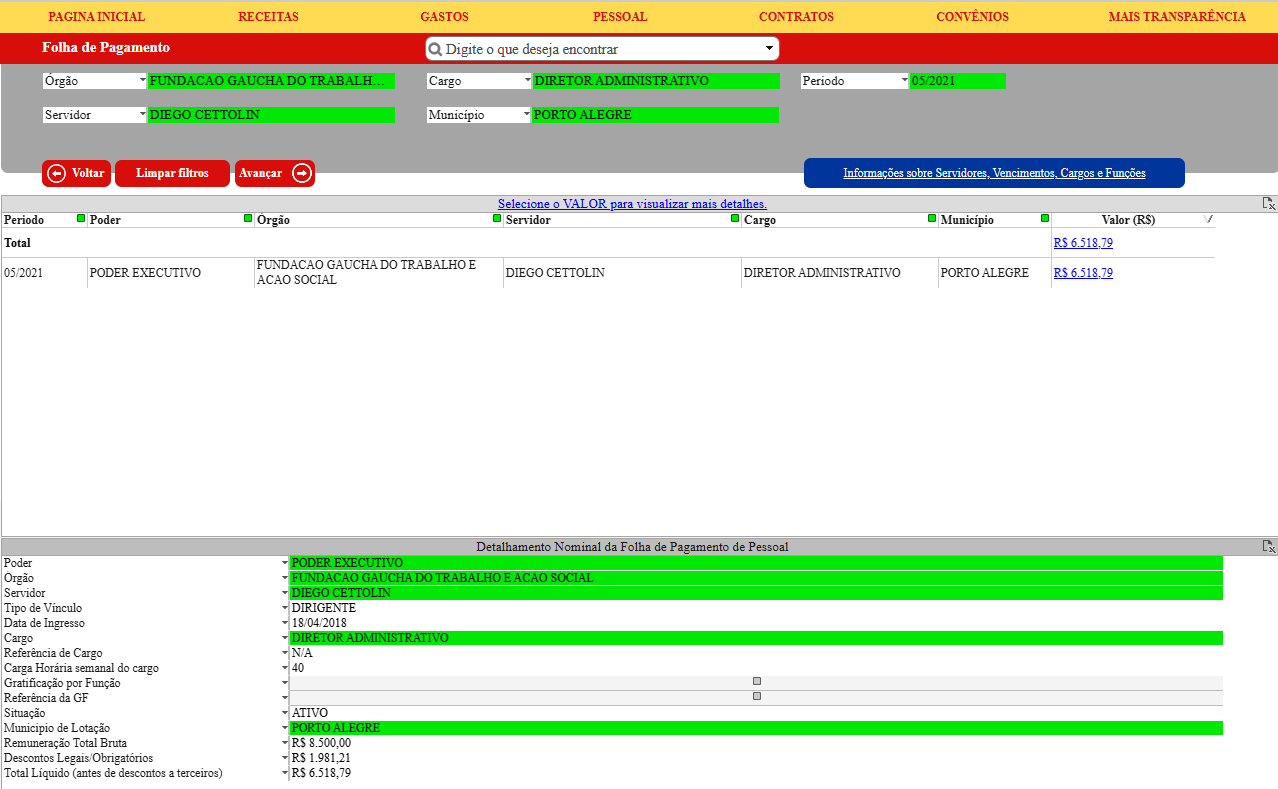Click the export icon of the results table
The height and width of the screenshot is (789, 1278).
(x=1268, y=204)
